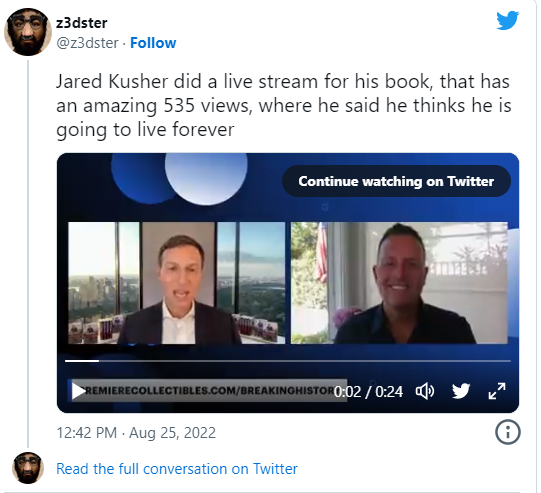541x493 pixels.
Task: Open Read the full conversation on Twitter
Action: coord(177,469)
